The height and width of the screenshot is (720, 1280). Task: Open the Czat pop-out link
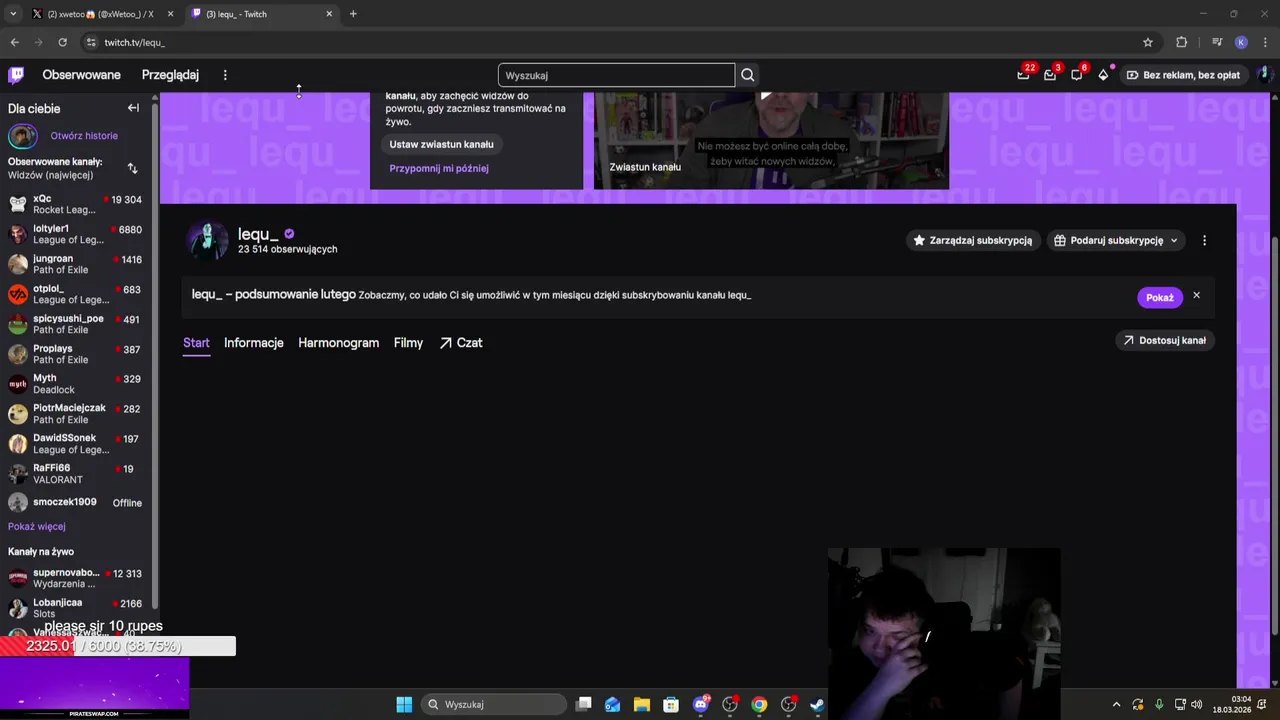point(461,343)
